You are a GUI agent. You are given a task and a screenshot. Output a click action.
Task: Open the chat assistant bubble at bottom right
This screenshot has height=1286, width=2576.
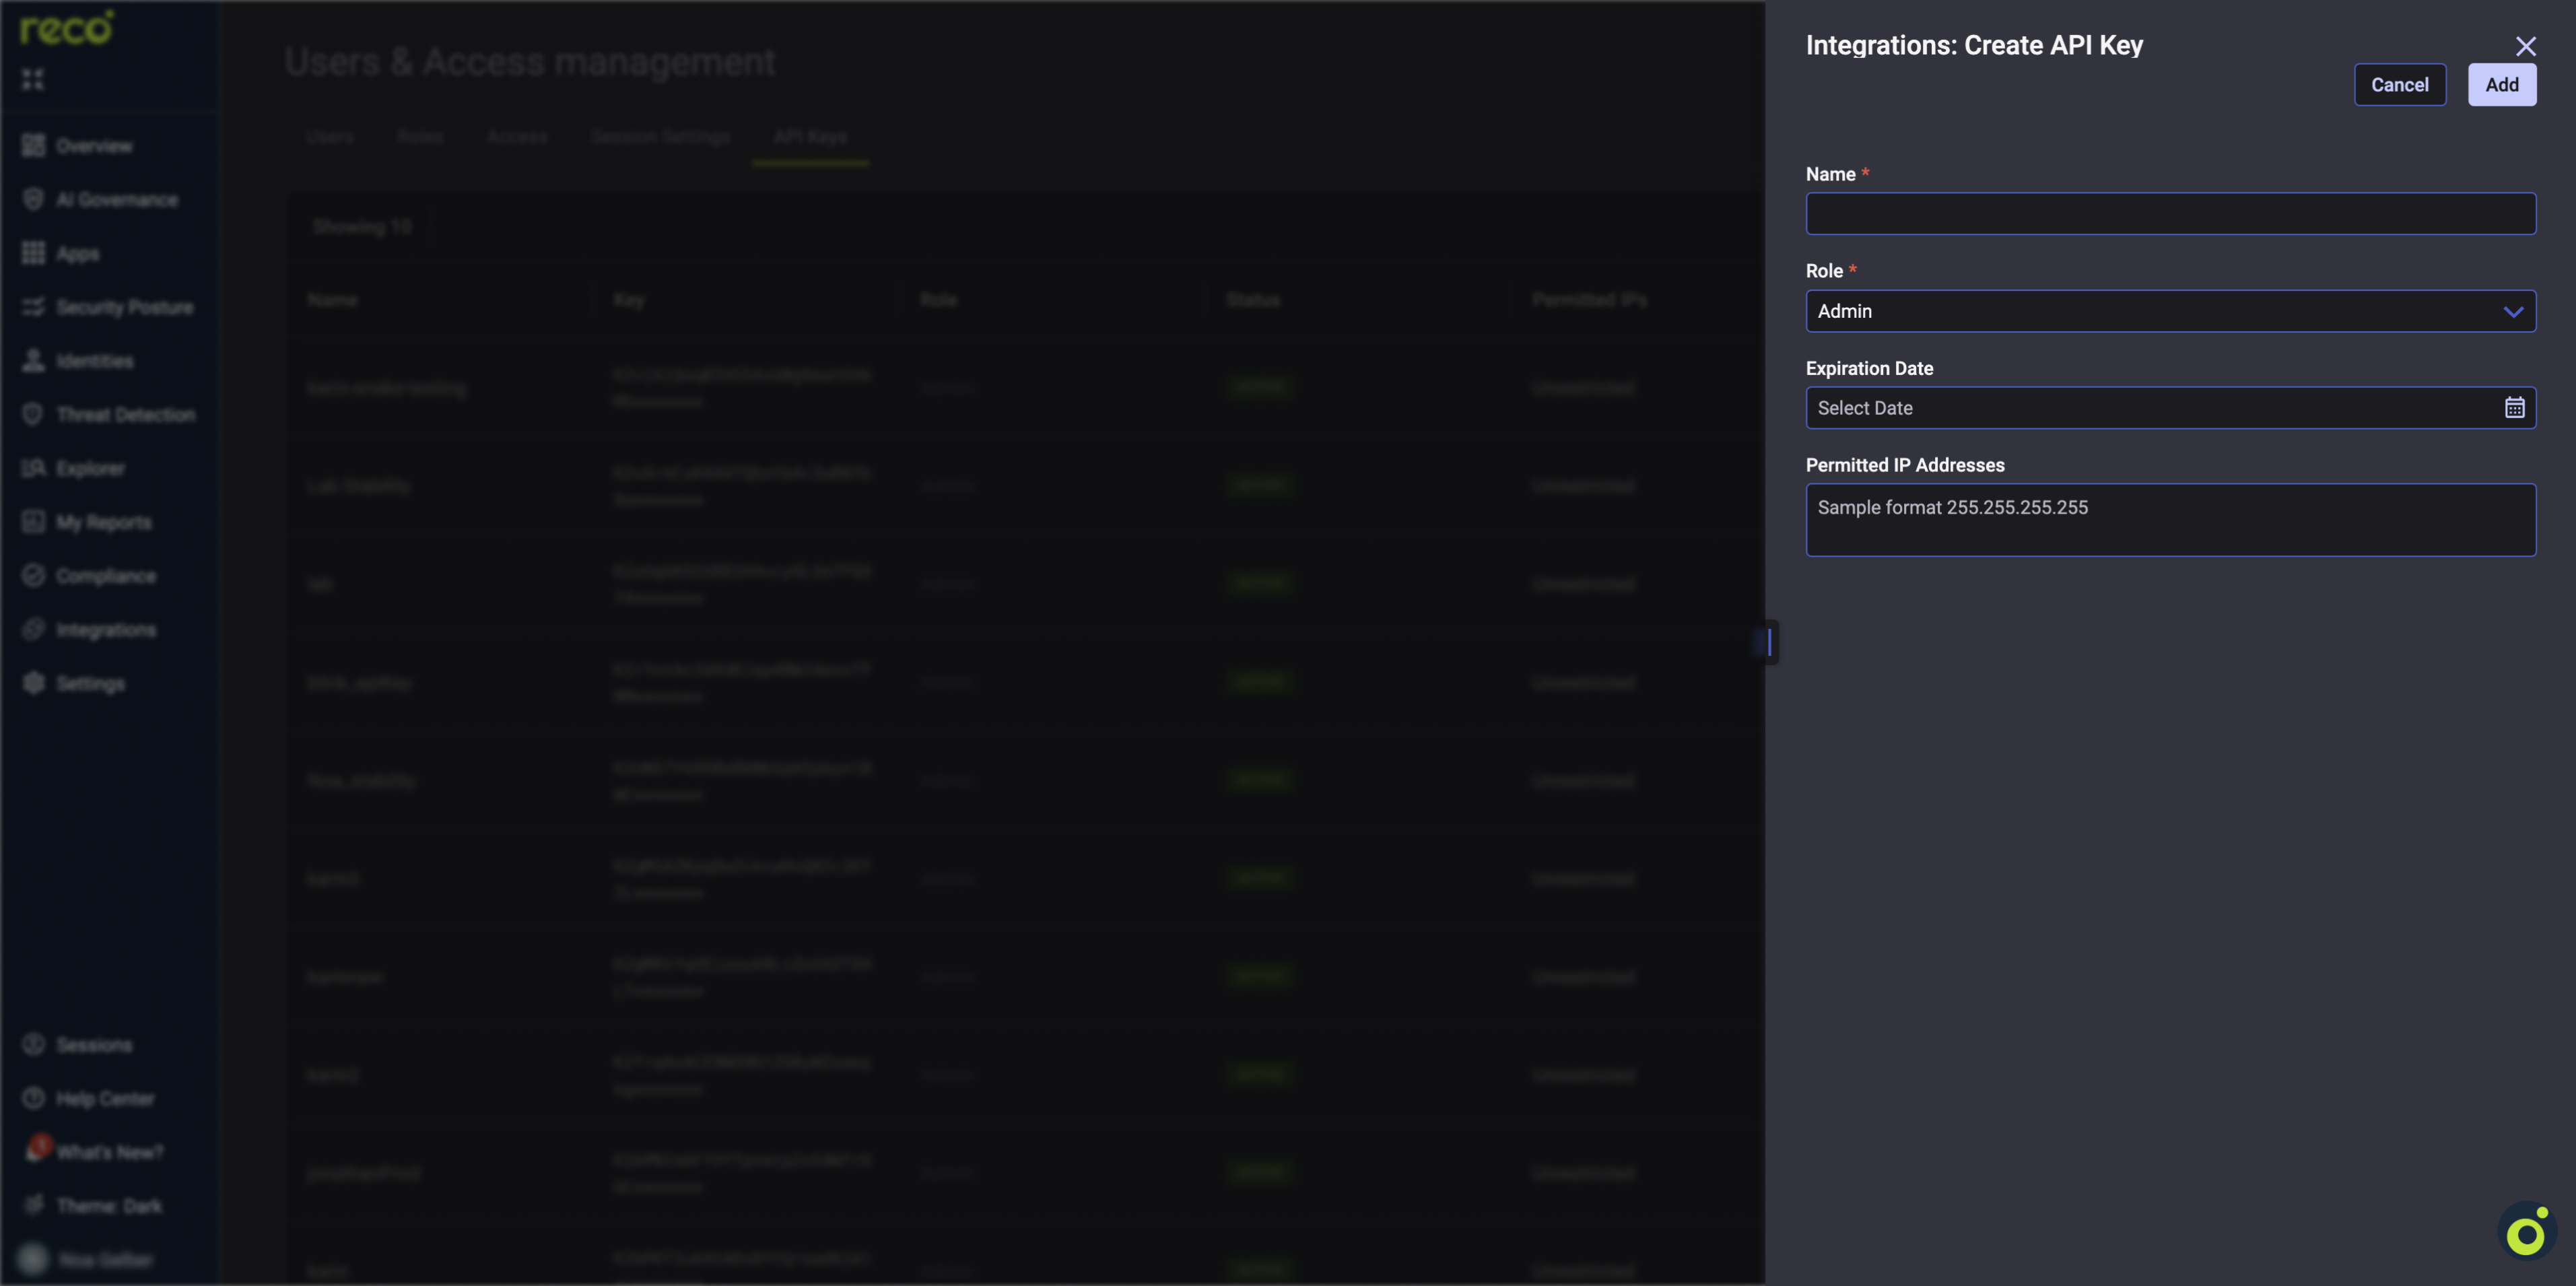pyautogui.click(x=2526, y=1231)
